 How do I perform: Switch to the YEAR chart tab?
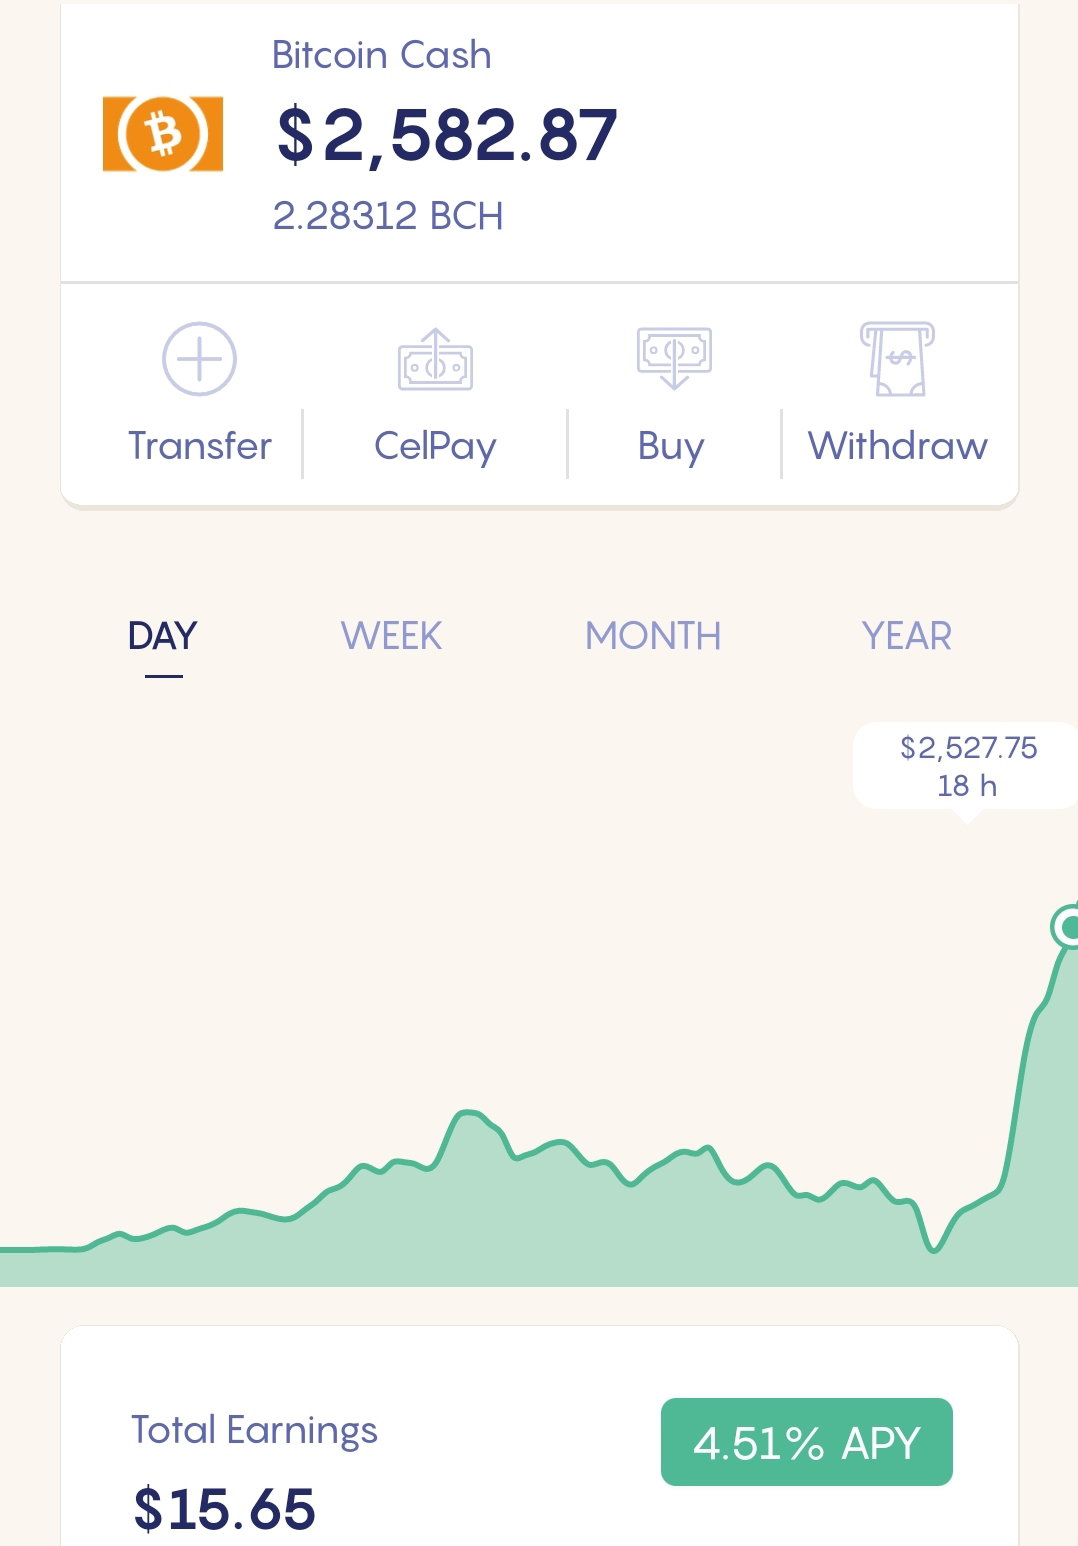(x=907, y=636)
